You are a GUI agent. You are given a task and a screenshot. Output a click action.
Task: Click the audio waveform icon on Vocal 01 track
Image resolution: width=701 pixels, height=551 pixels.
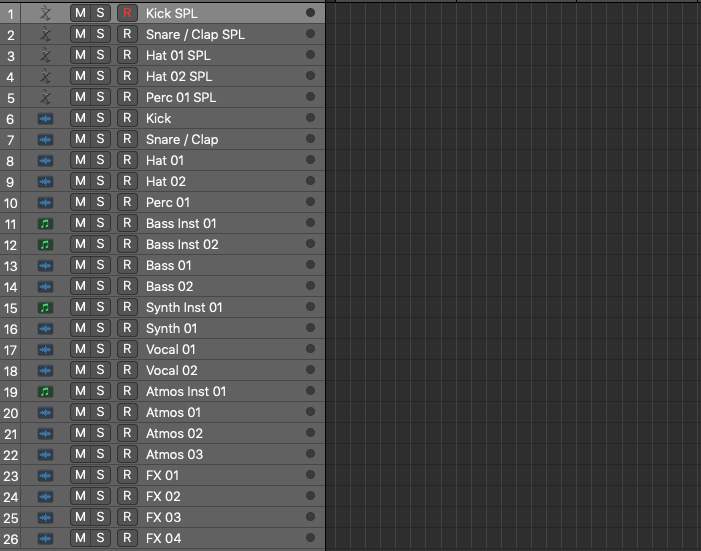44,349
